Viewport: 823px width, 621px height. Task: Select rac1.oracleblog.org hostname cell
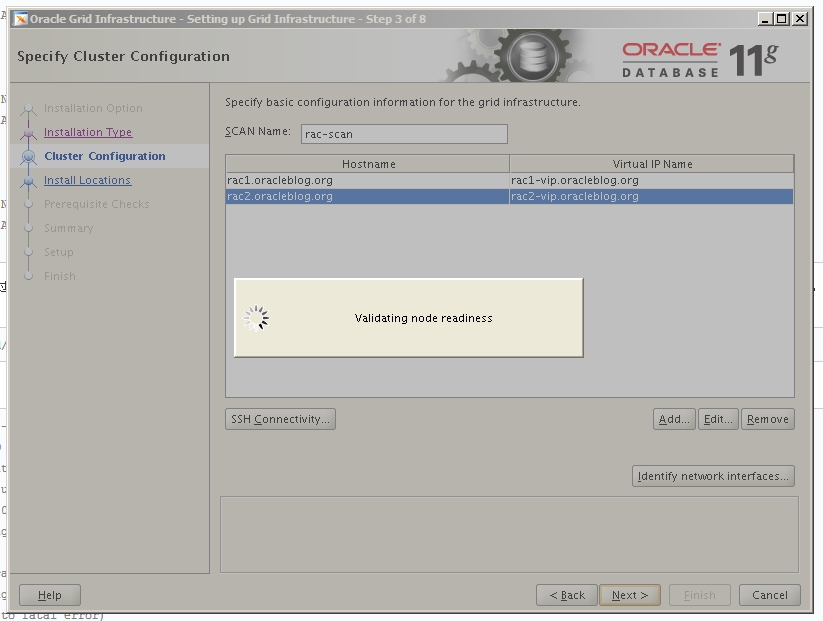pos(367,180)
